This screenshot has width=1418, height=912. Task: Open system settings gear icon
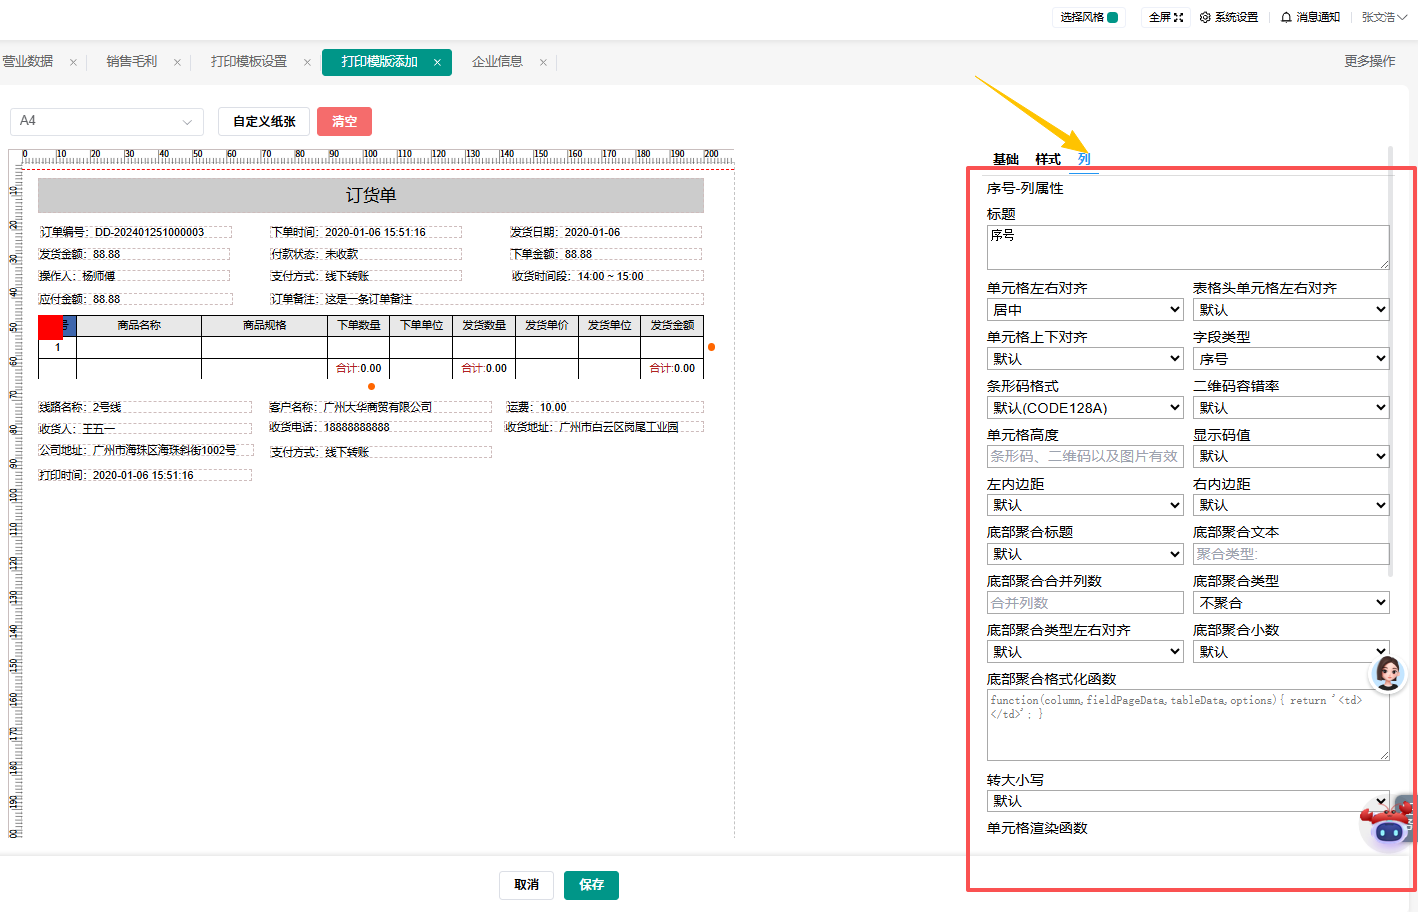[1205, 17]
